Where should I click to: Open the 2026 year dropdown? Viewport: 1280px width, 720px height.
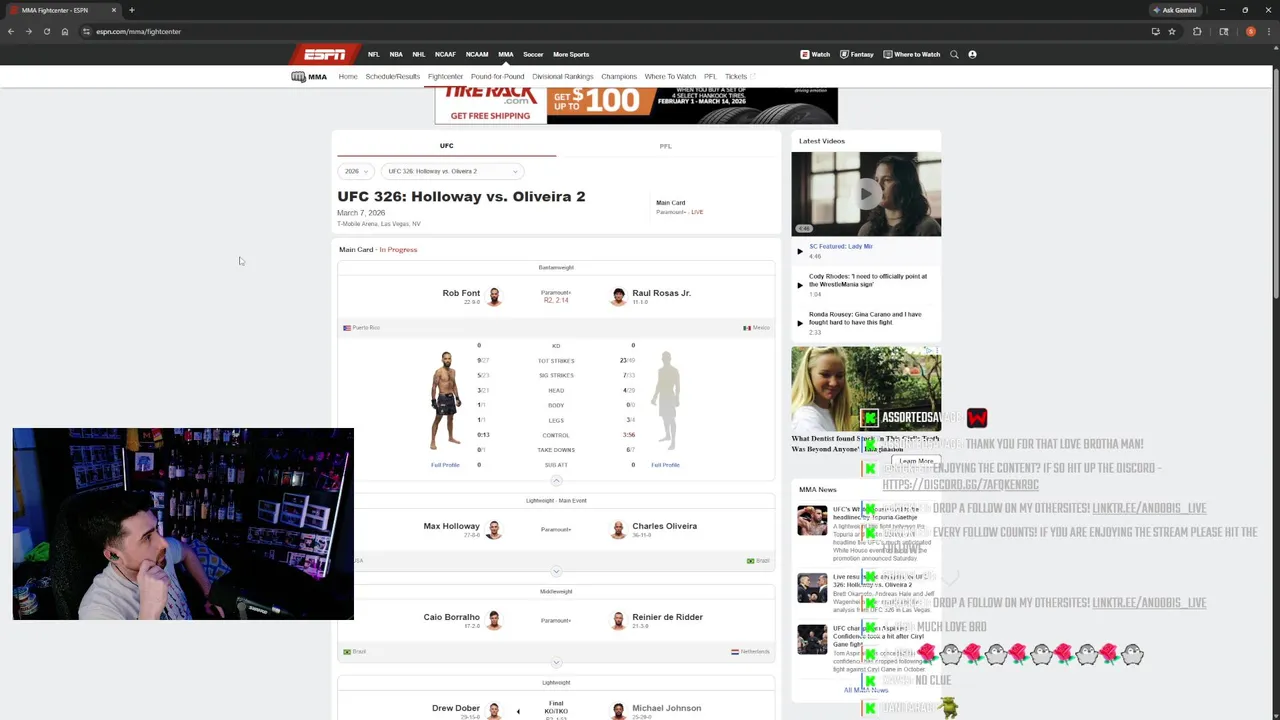click(355, 171)
